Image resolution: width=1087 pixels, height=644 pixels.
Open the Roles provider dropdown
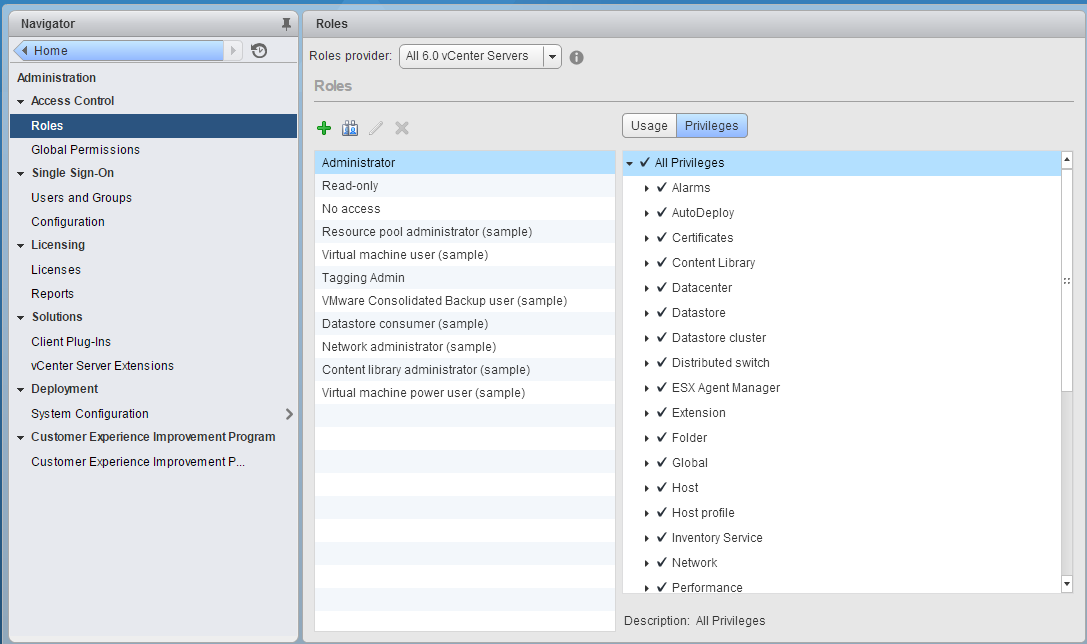point(552,57)
